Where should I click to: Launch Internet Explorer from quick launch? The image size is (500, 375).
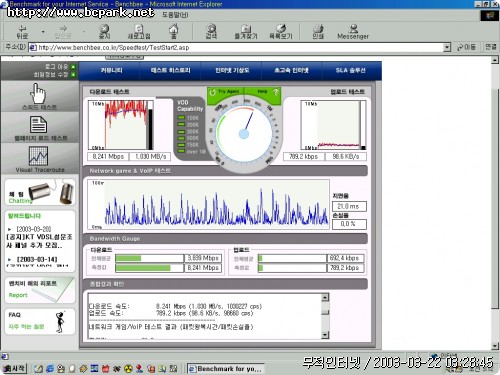[x=50, y=369]
